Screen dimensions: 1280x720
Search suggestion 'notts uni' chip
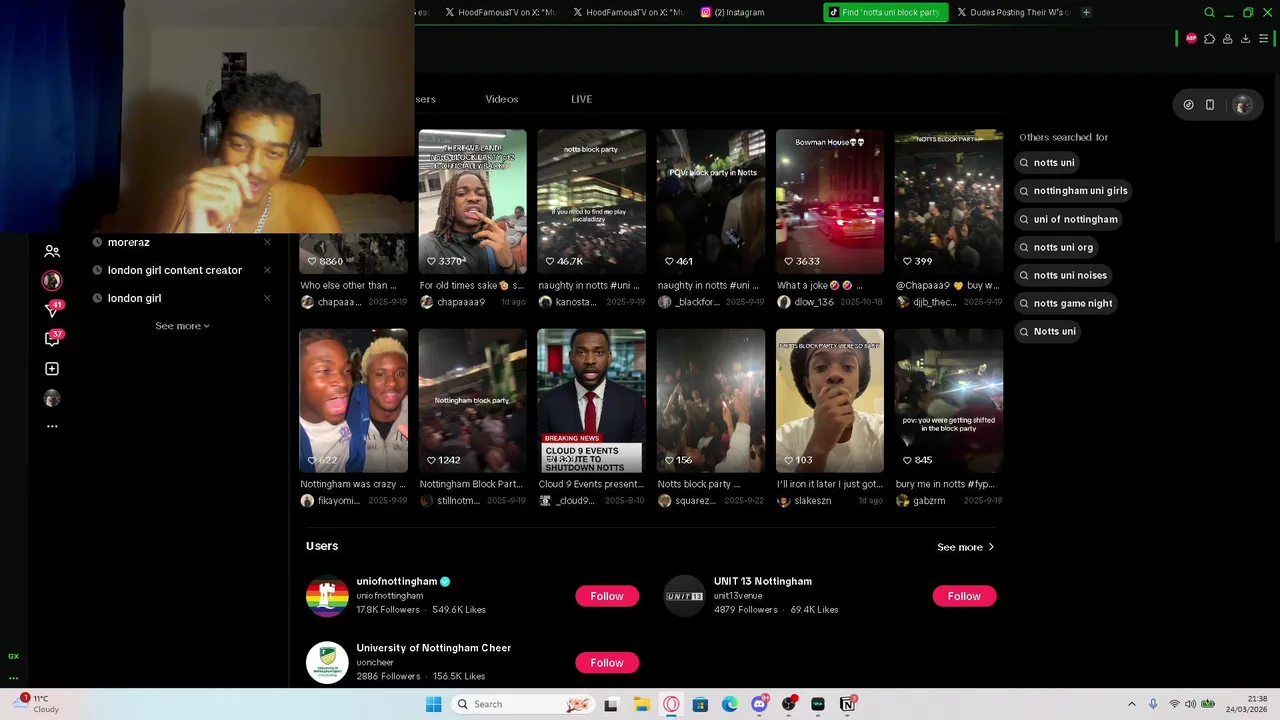(x=1047, y=162)
